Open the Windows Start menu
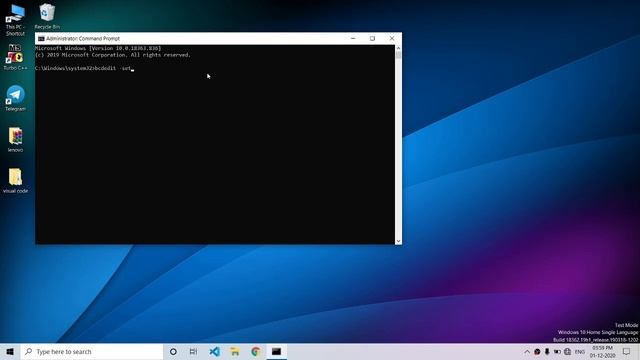Viewport: 640px width, 360px height. [10, 351]
